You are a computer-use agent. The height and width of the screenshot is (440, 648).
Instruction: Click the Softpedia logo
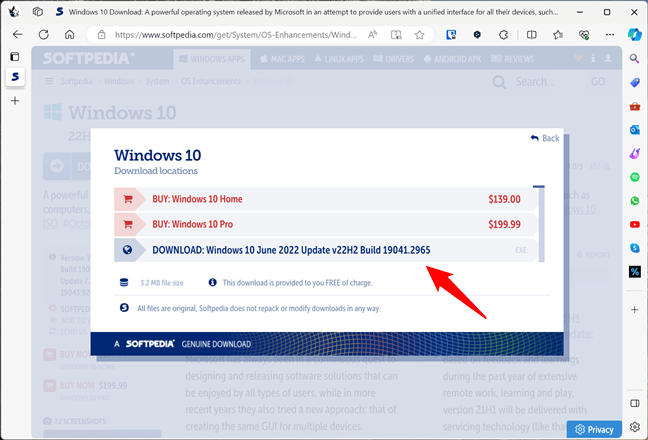(x=88, y=58)
